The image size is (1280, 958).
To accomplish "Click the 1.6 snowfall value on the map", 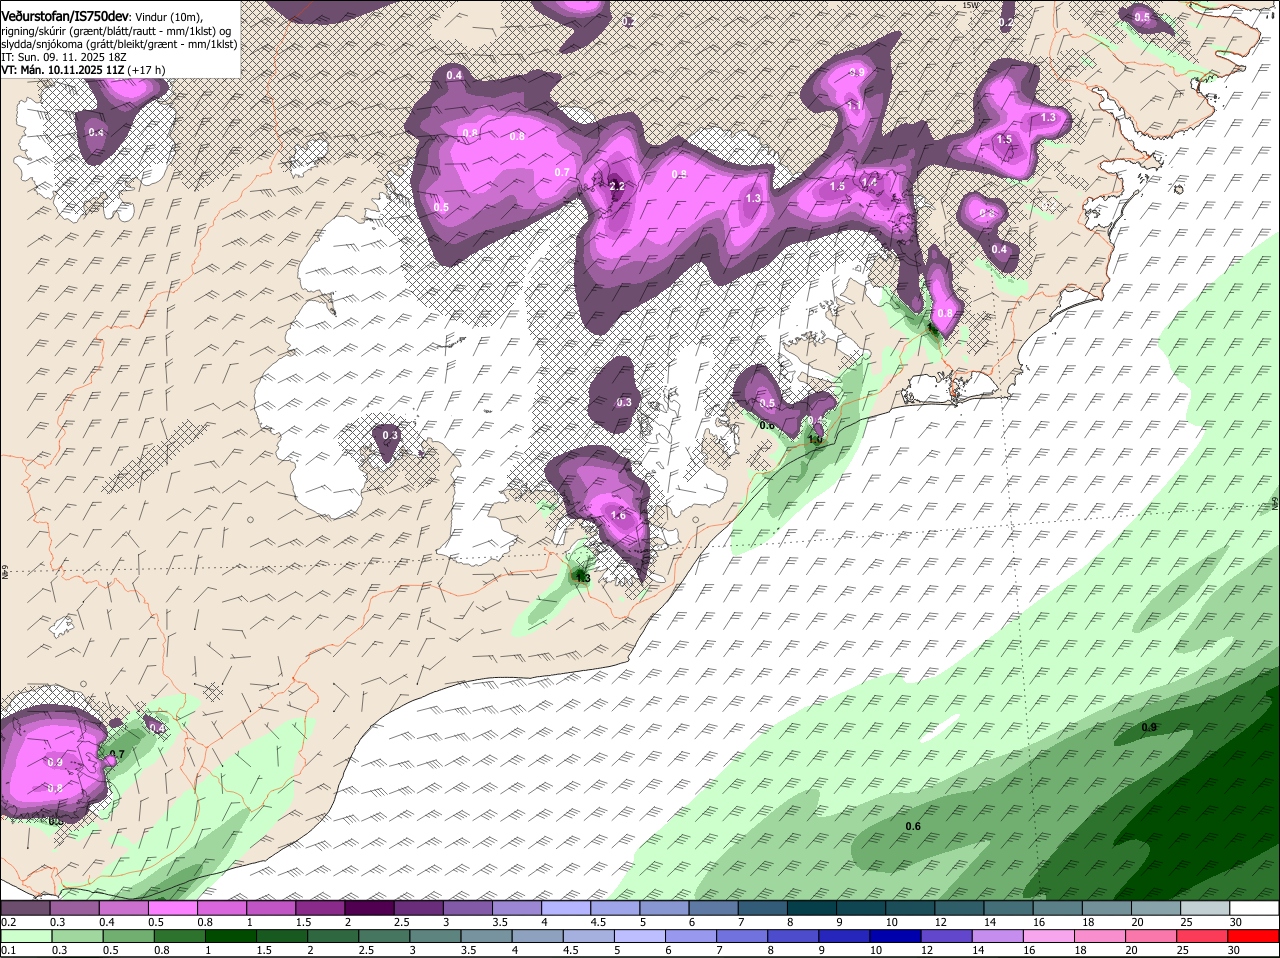I will (x=618, y=515).
